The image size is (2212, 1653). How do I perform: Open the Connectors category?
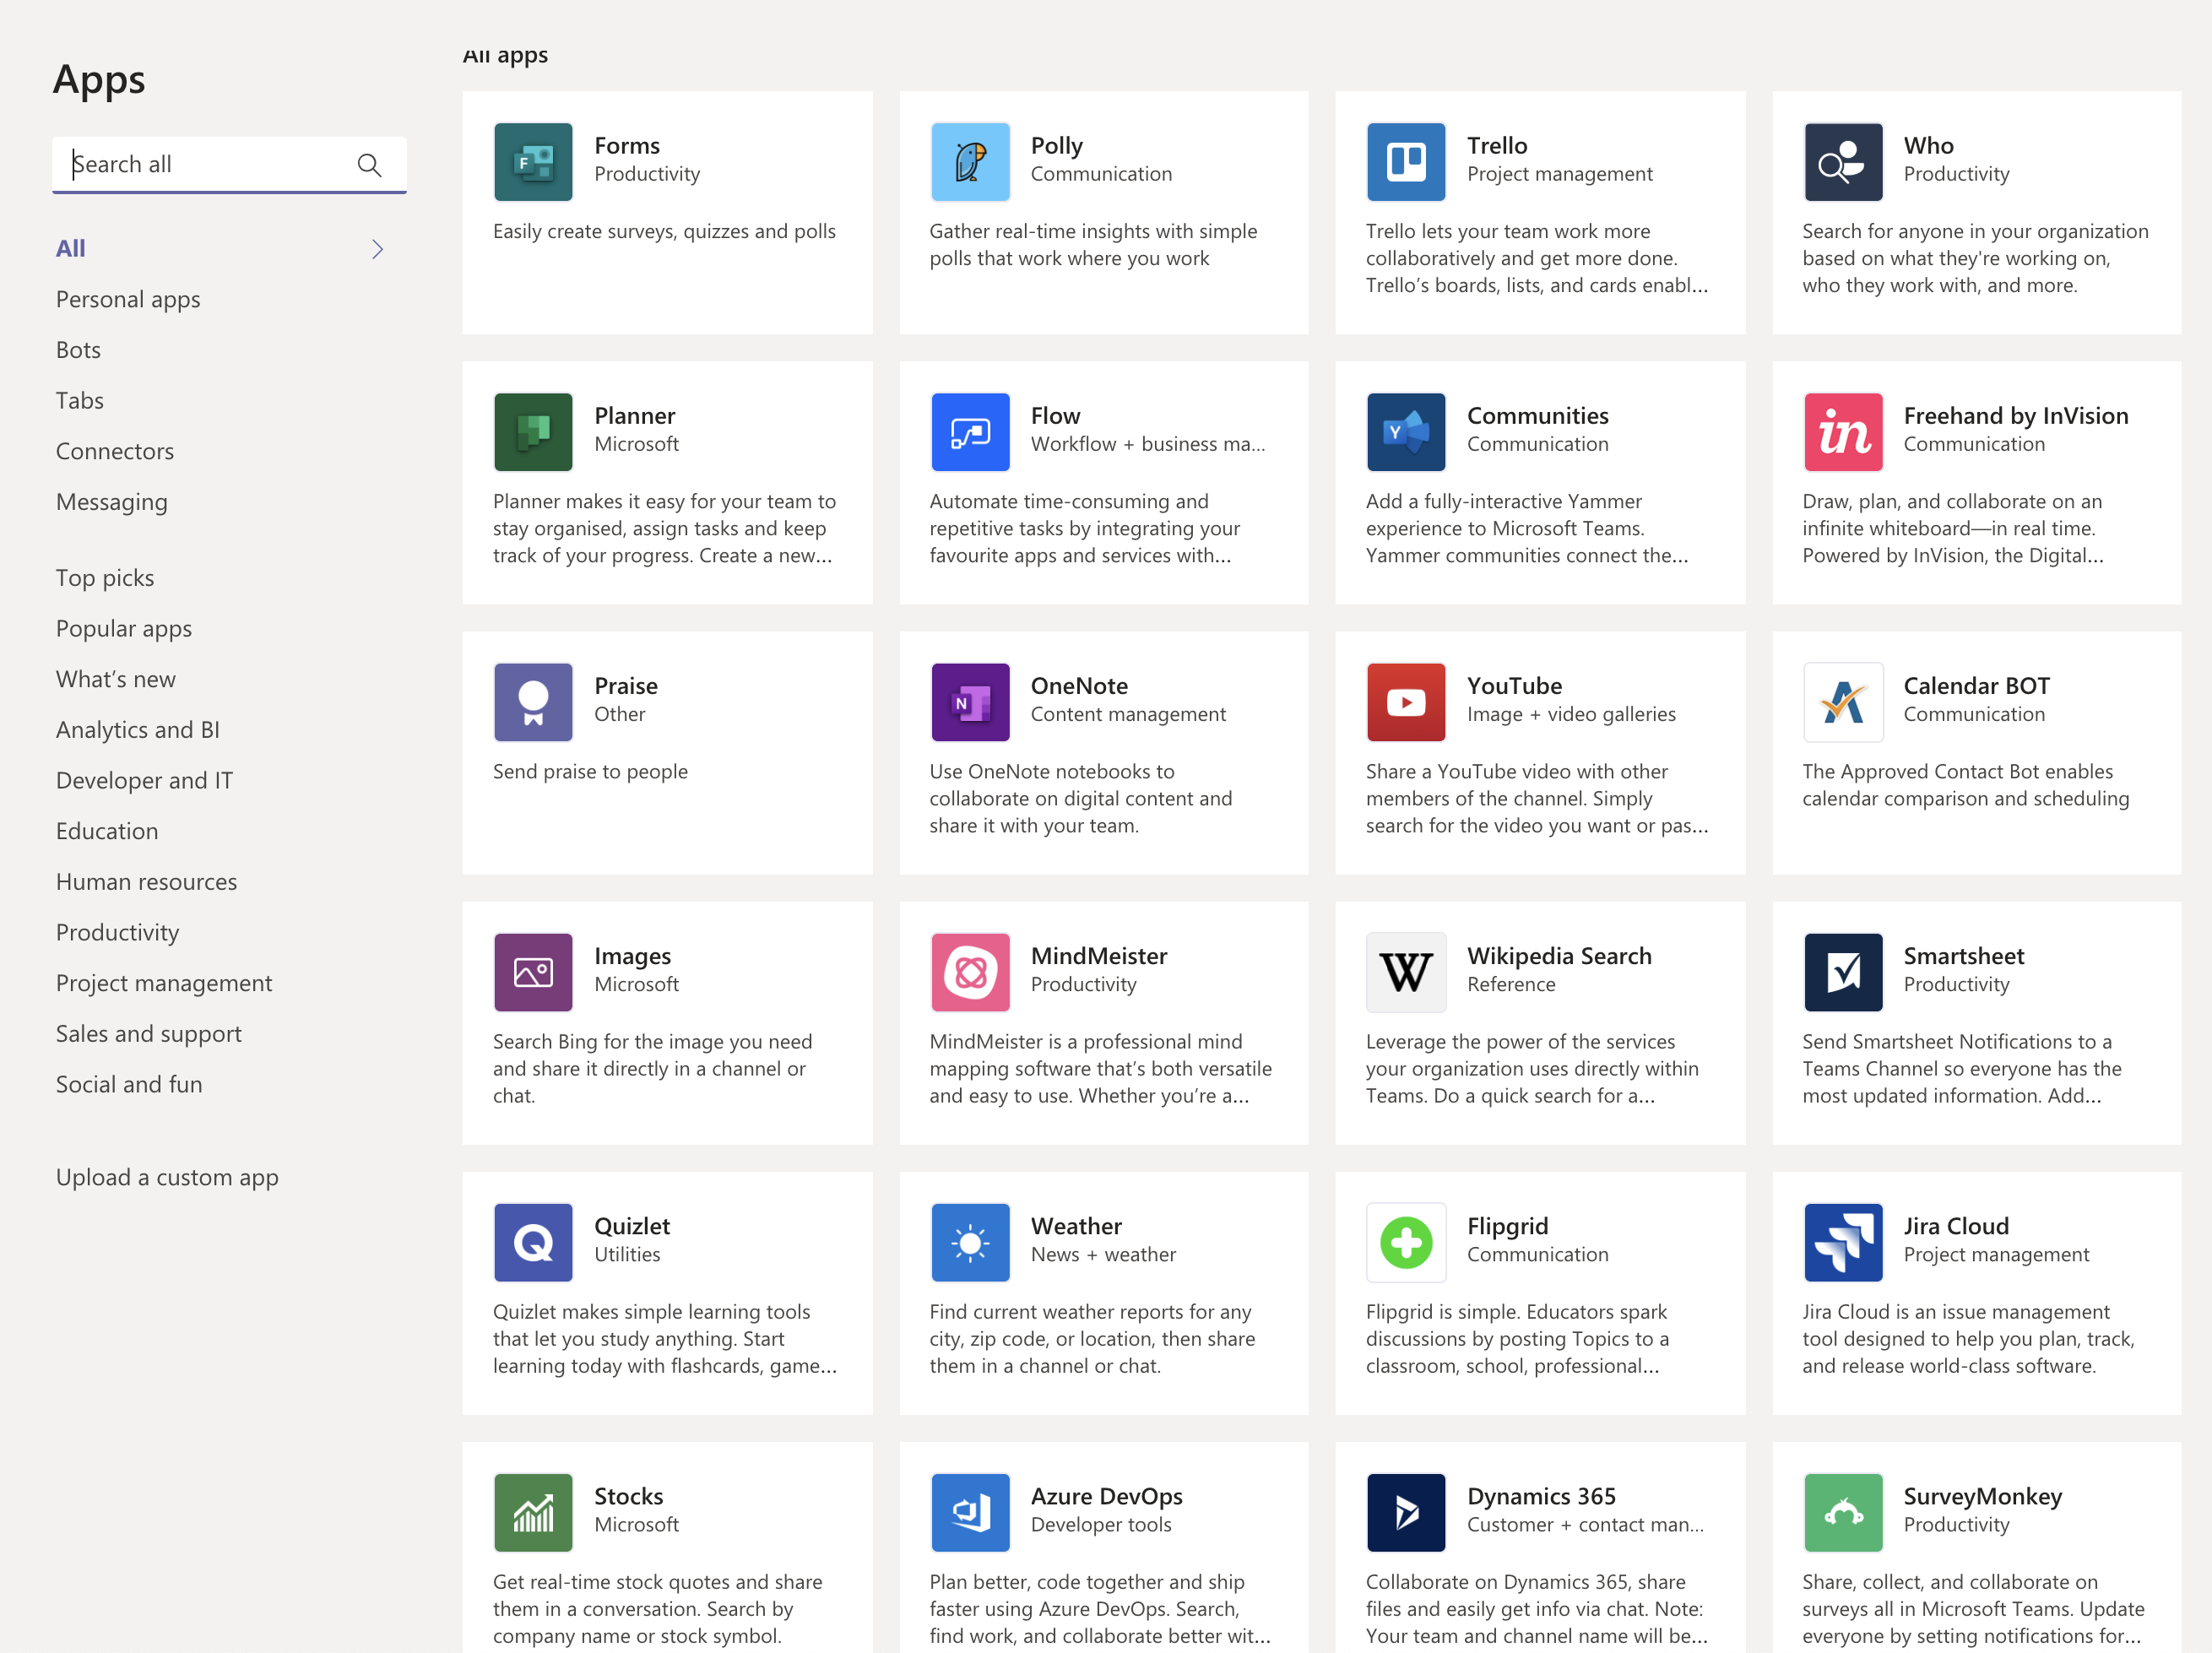115,451
